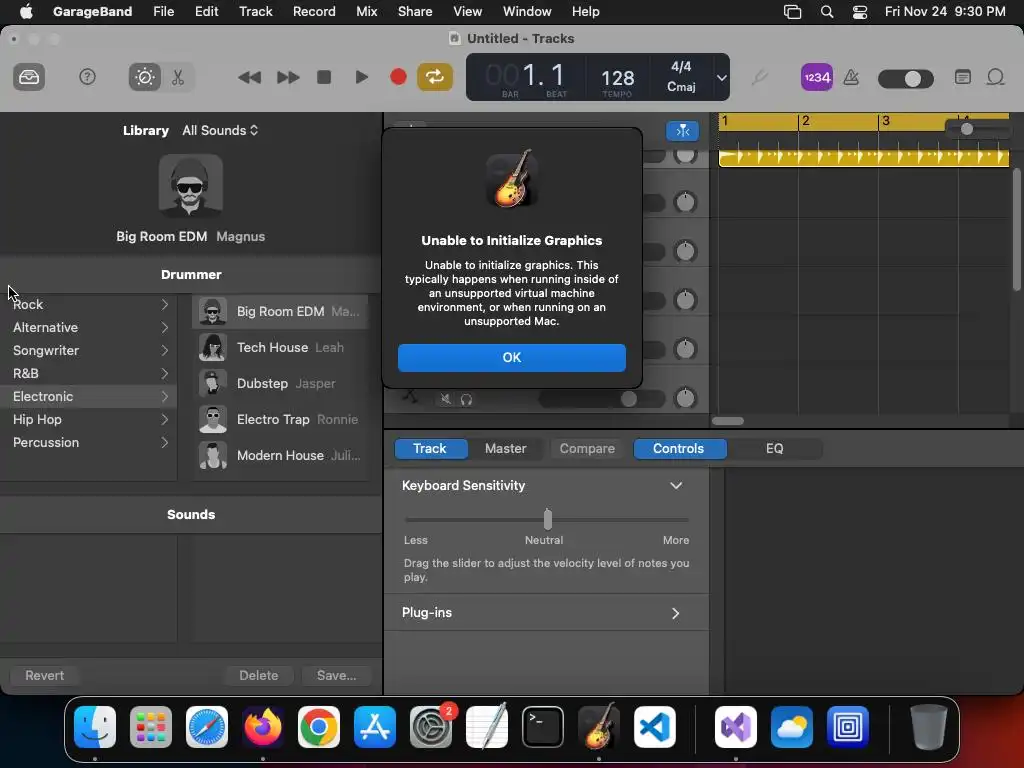Click the horizontal zoom slider above ruler

[x=978, y=129]
